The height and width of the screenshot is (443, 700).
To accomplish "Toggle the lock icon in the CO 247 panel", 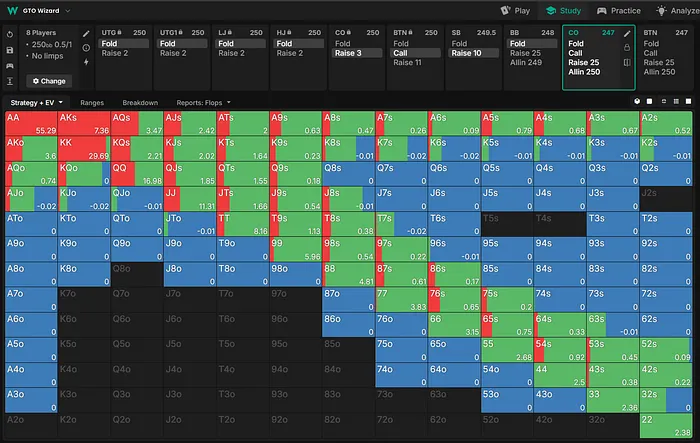I will 627,48.
